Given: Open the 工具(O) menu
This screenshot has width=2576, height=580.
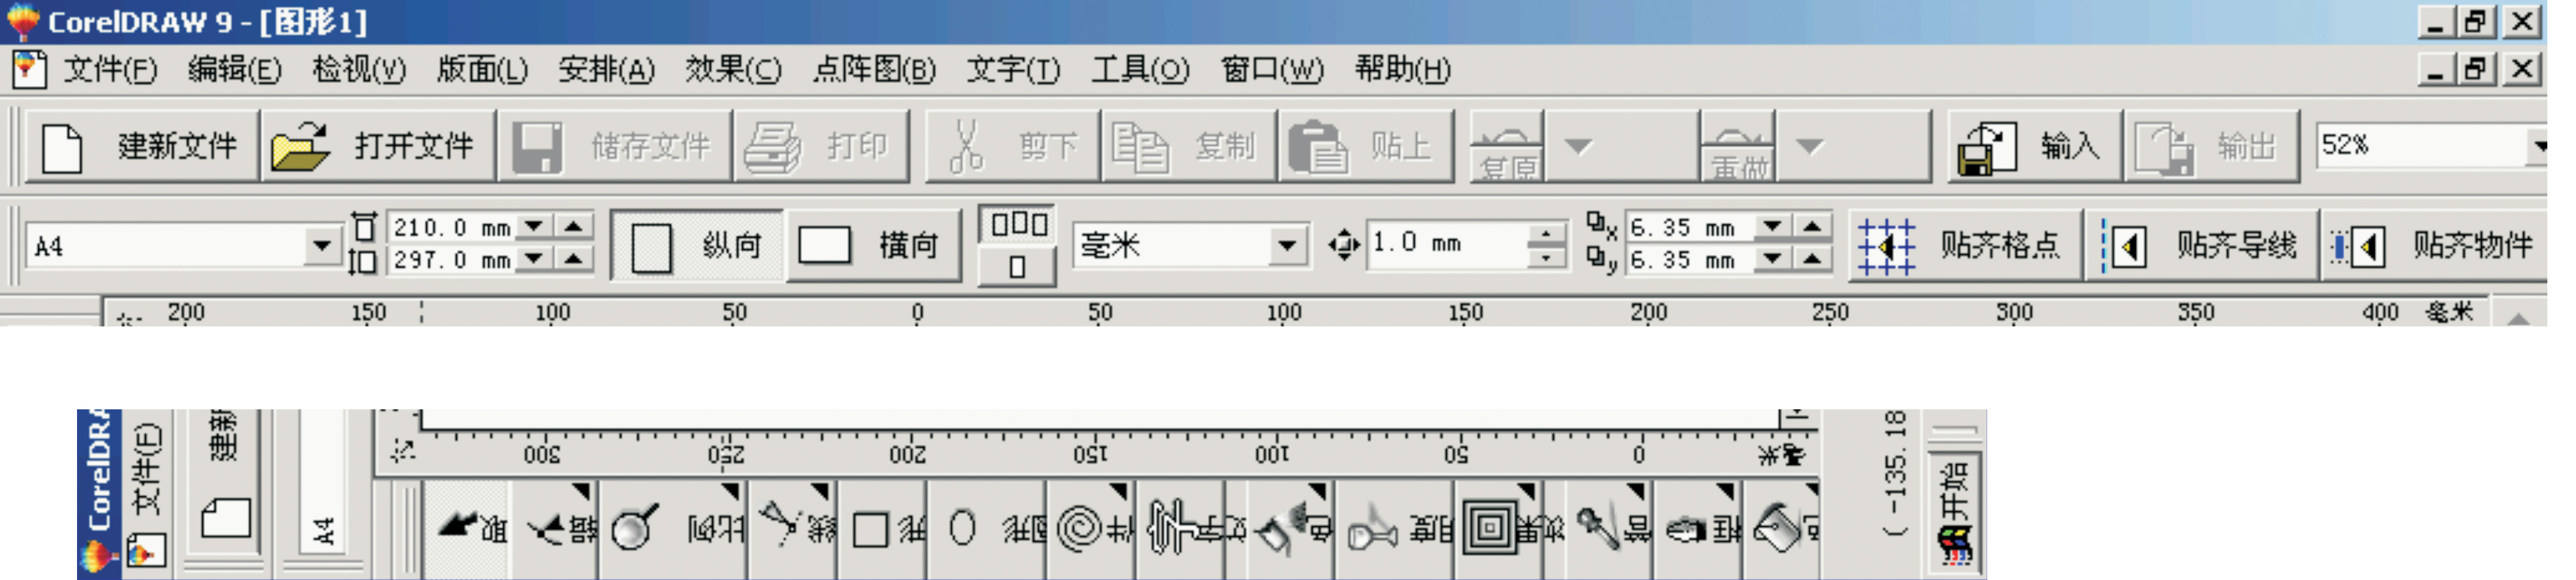Looking at the screenshot, I should (x=1140, y=70).
